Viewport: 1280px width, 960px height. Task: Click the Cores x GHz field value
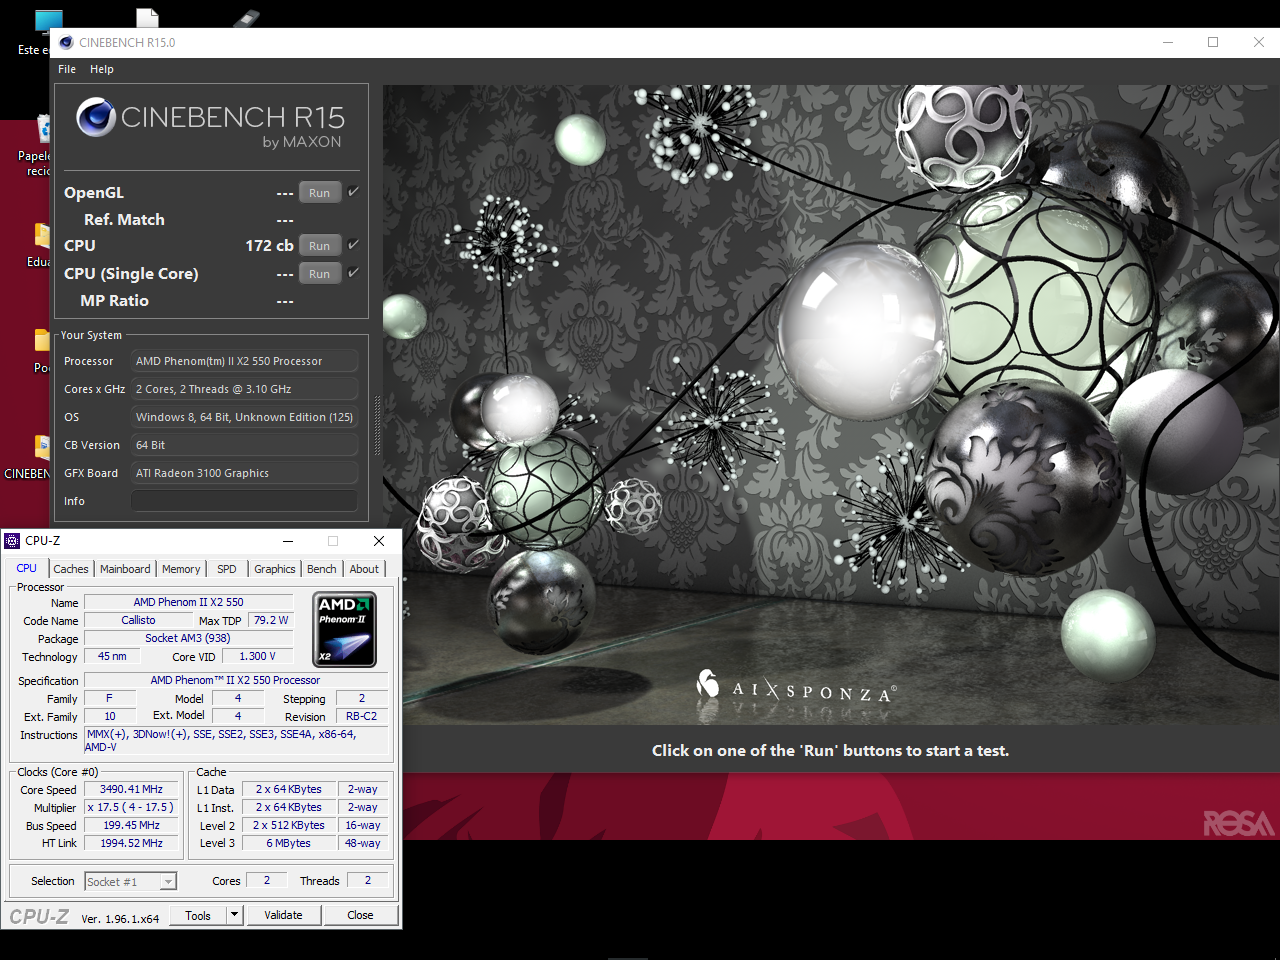coord(244,389)
